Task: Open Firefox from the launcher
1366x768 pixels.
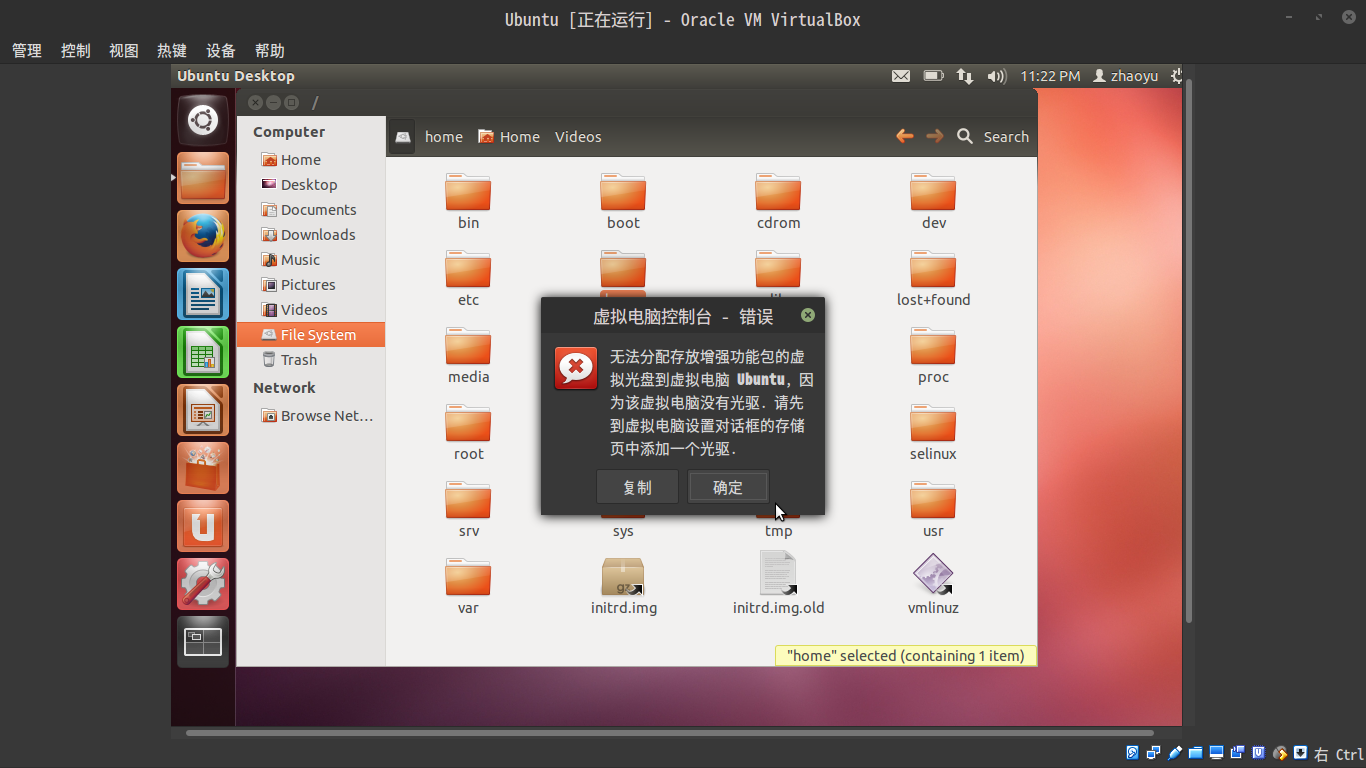Action: point(203,236)
